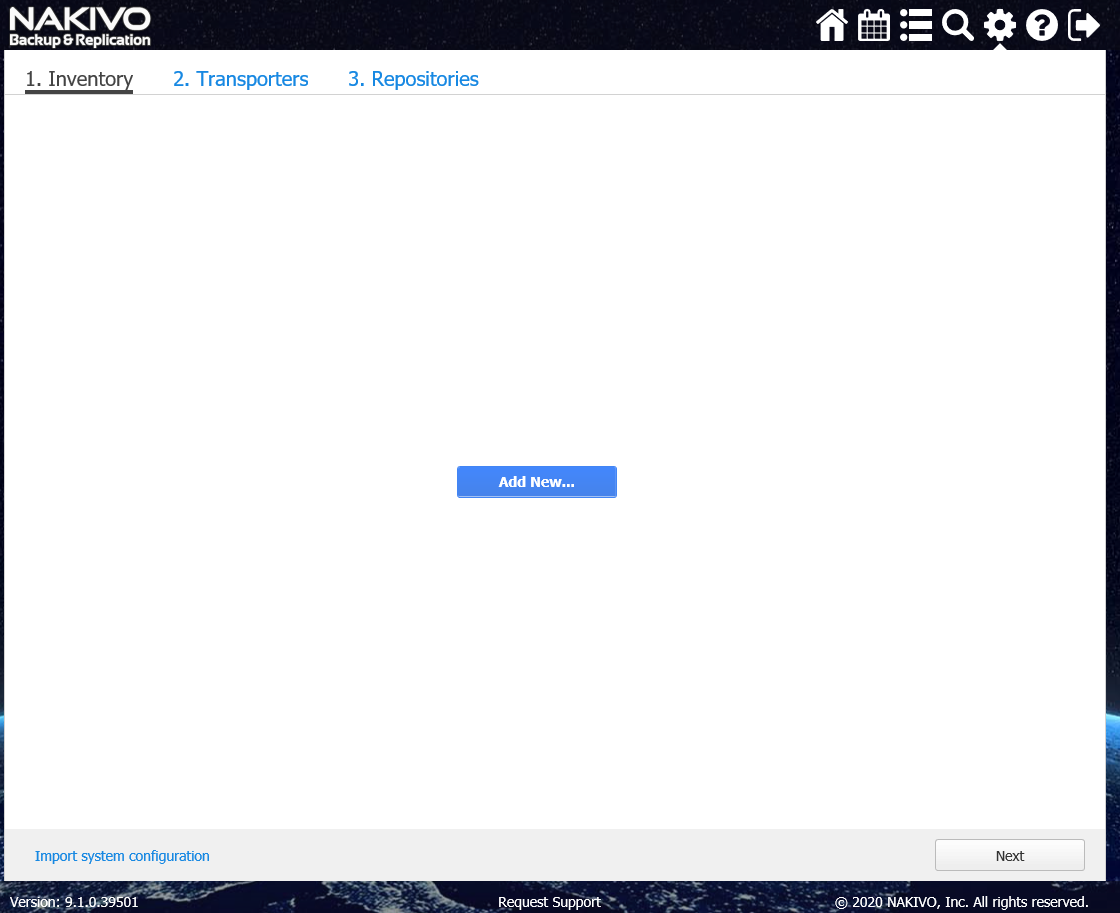
Task: Click the Log out arrow icon
Action: (1084, 25)
